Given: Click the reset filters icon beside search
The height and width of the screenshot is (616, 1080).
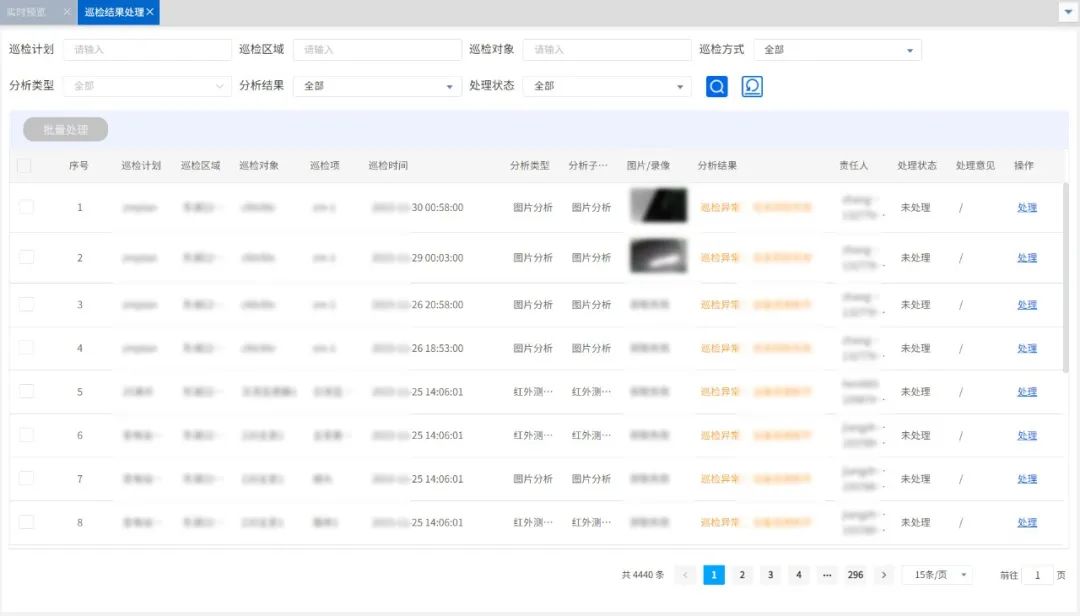Looking at the screenshot, I should pos(751,87).
